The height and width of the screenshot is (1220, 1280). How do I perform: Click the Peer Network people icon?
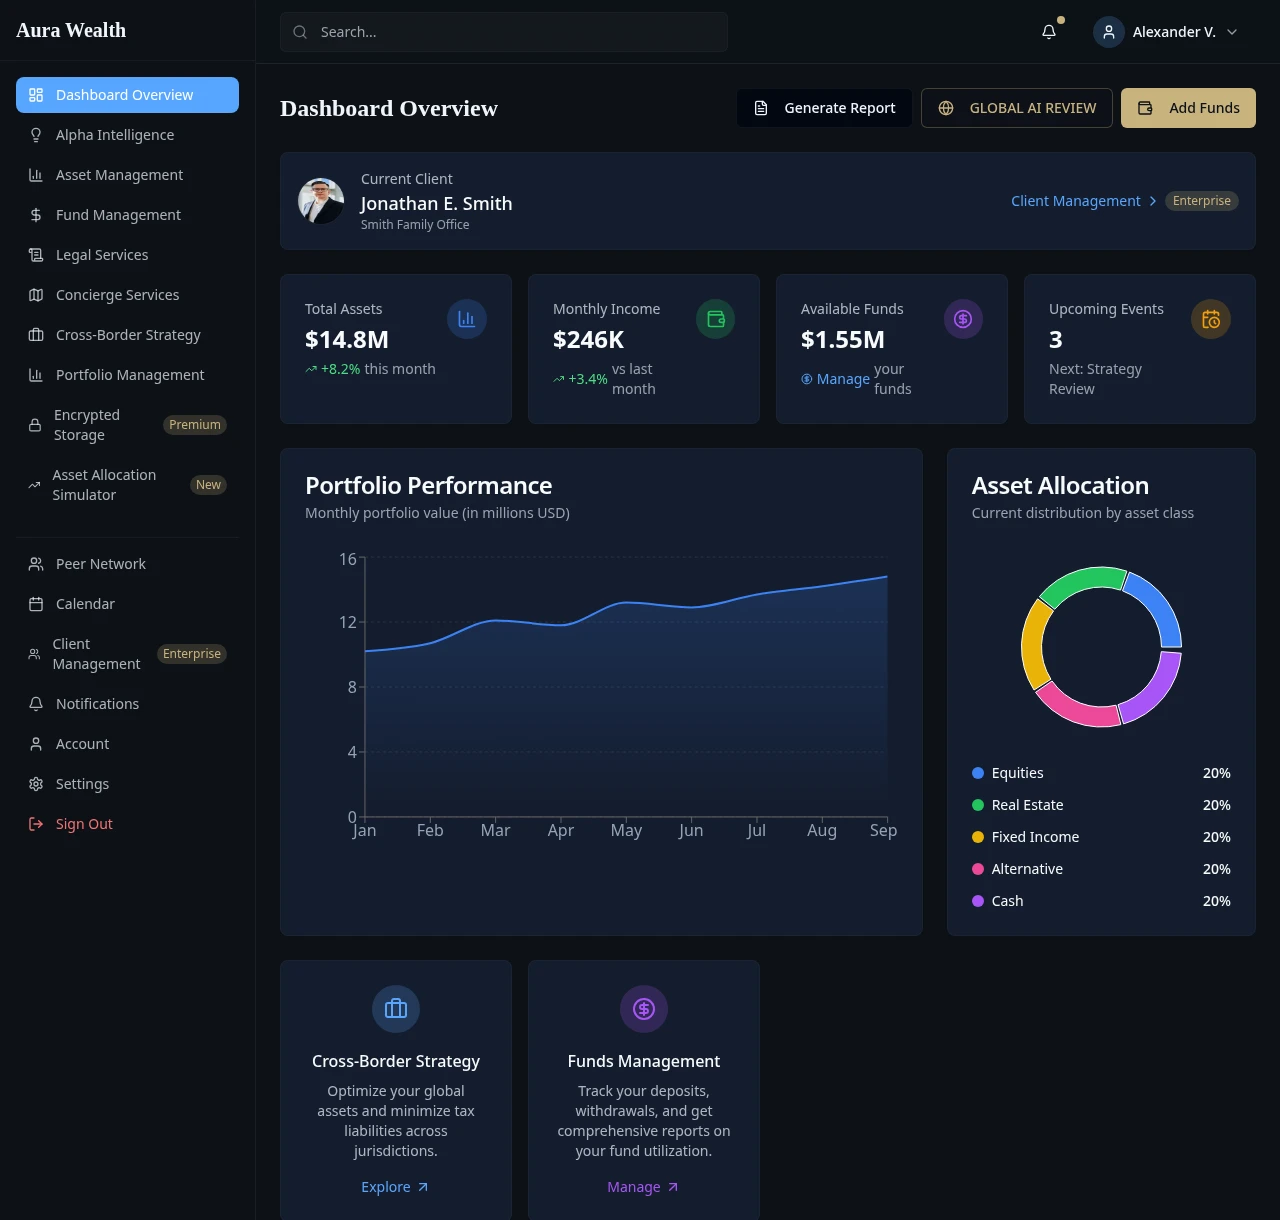point(36,564)
